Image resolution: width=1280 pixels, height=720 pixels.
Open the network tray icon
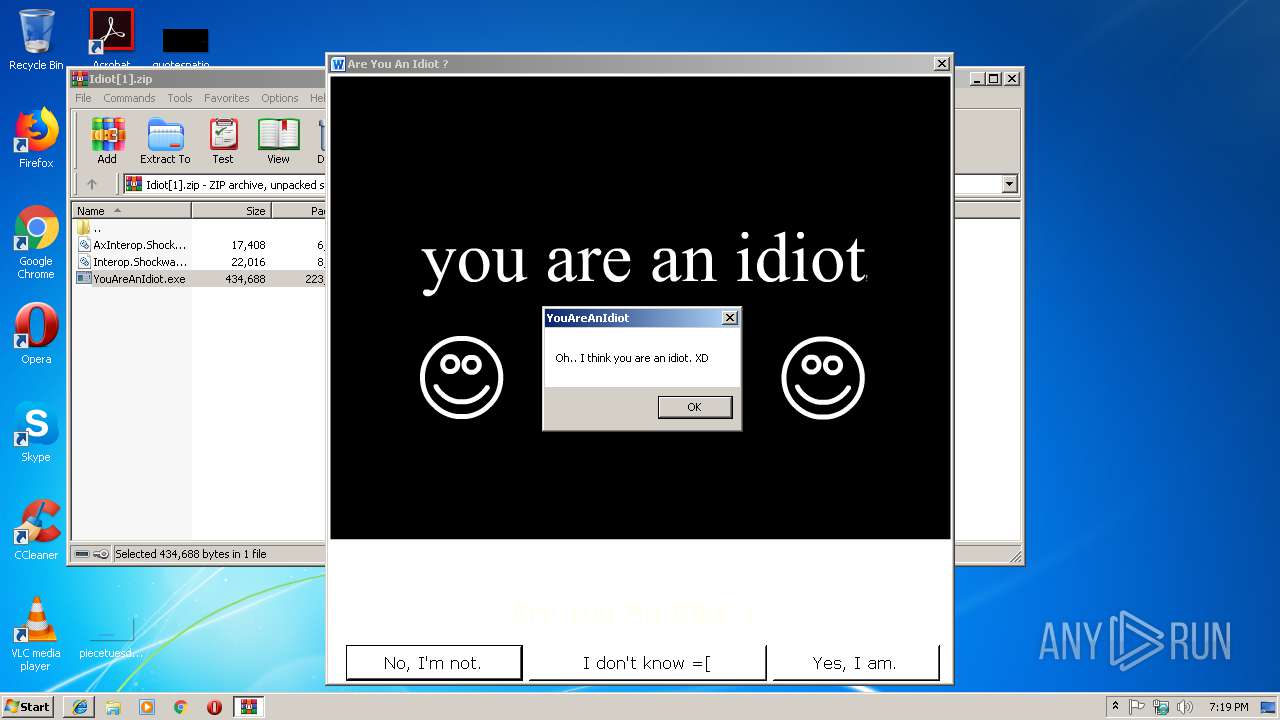1161,707
